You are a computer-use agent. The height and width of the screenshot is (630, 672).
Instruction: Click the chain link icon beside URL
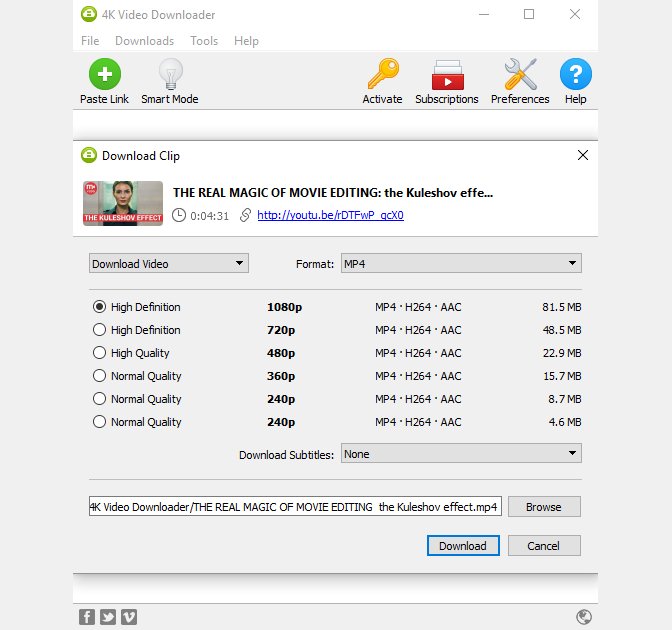[x=245, y=215]
